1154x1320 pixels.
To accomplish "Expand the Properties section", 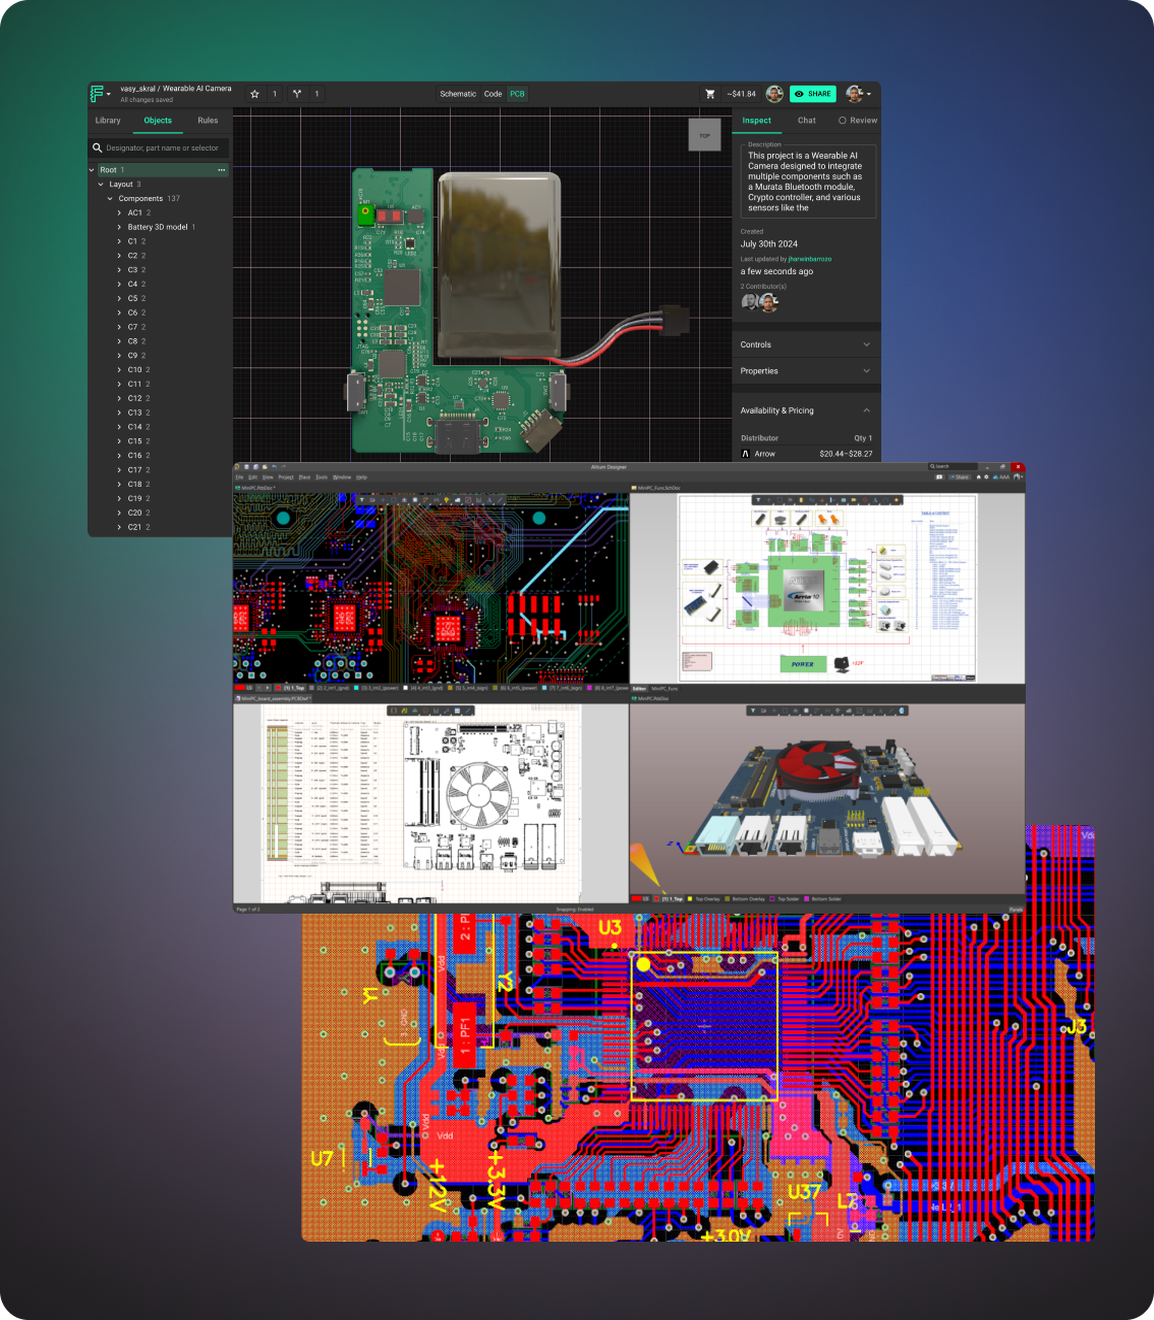I will point(806,371).
